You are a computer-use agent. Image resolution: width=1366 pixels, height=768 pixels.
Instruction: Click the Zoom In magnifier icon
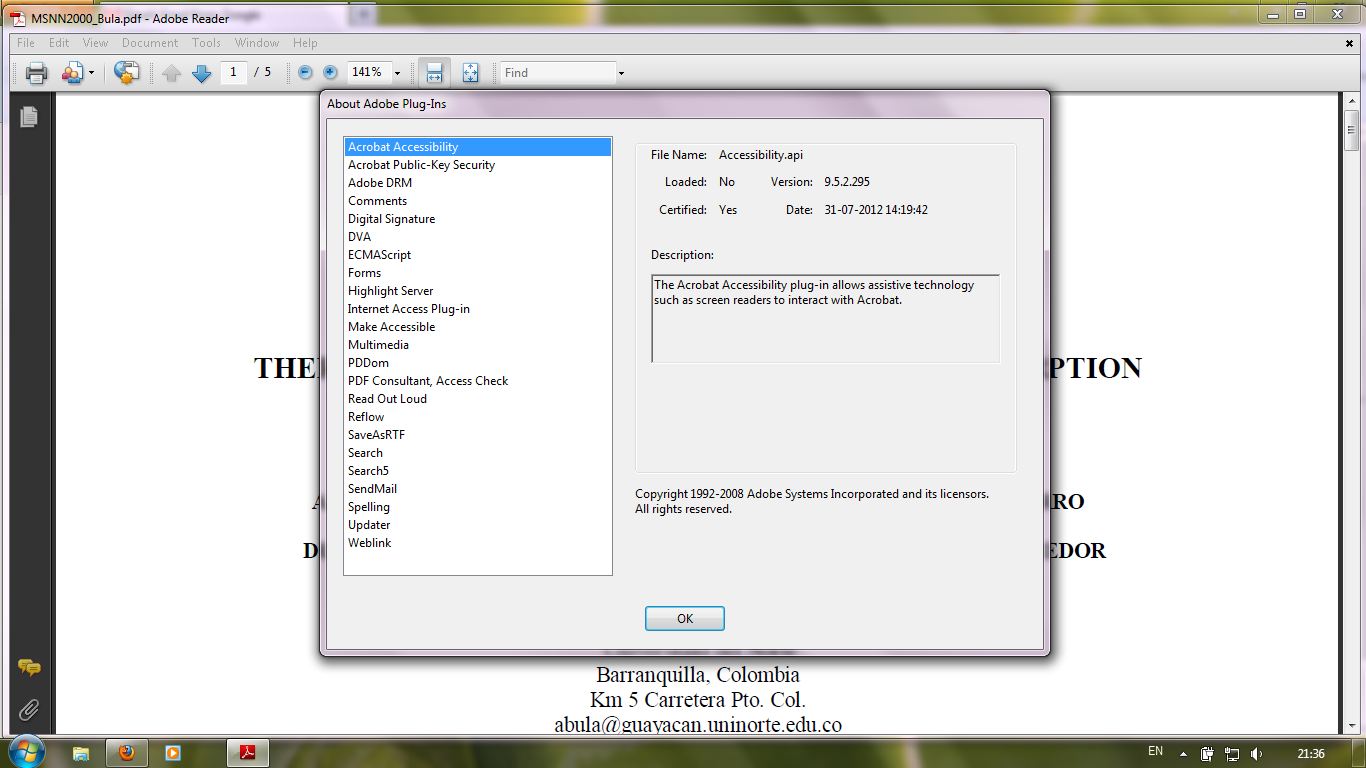(330, 72)
